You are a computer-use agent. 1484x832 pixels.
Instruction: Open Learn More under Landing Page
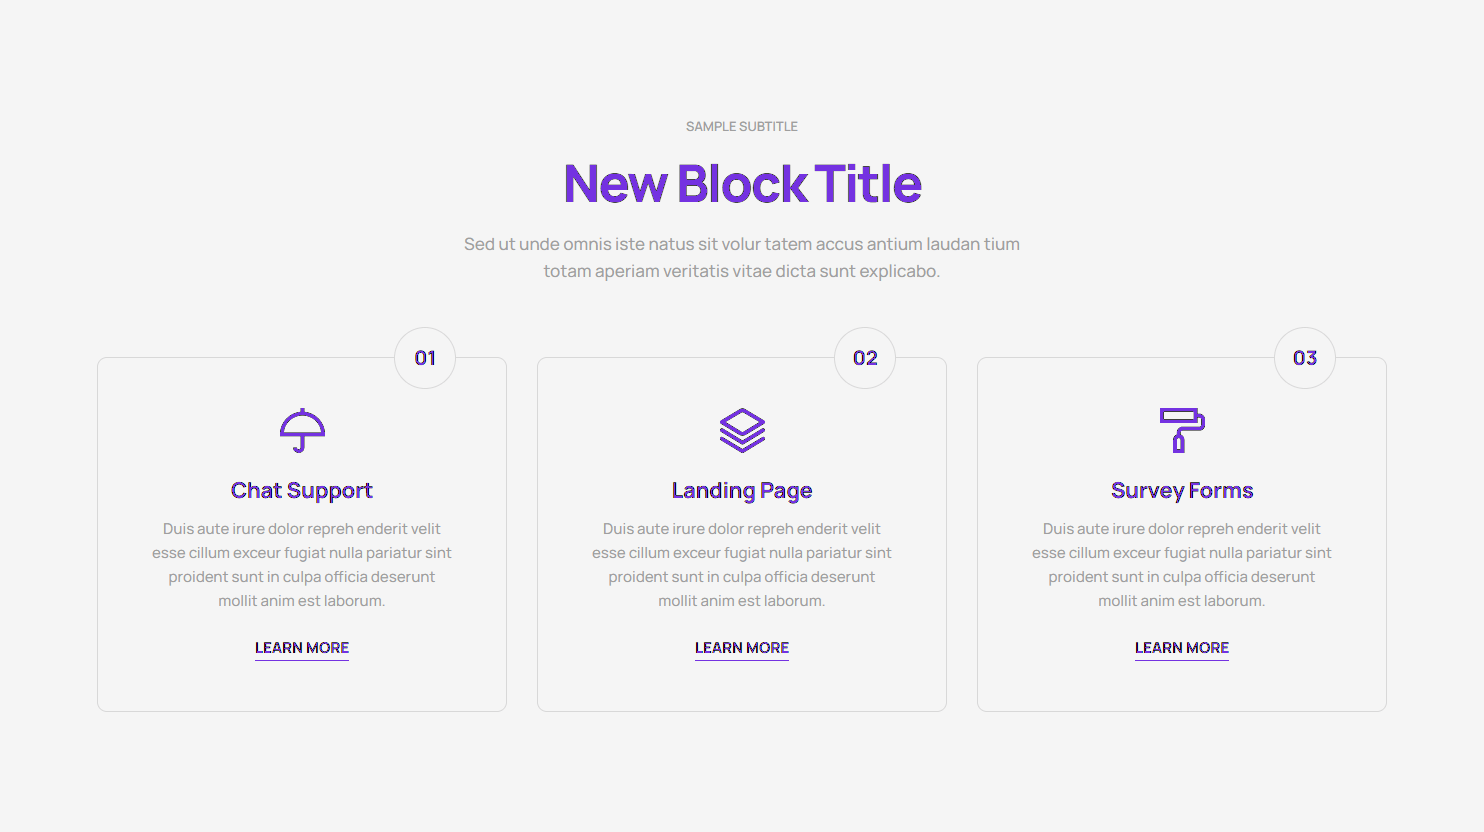[x=742, y=648]
